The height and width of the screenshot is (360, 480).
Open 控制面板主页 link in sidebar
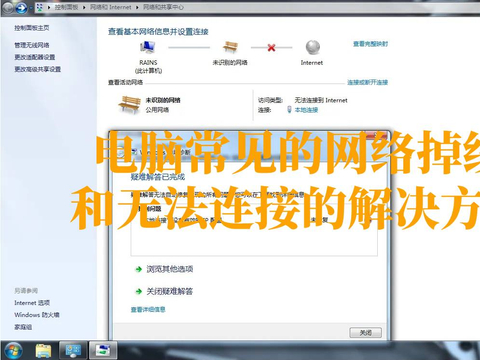[x=32, y=28]
